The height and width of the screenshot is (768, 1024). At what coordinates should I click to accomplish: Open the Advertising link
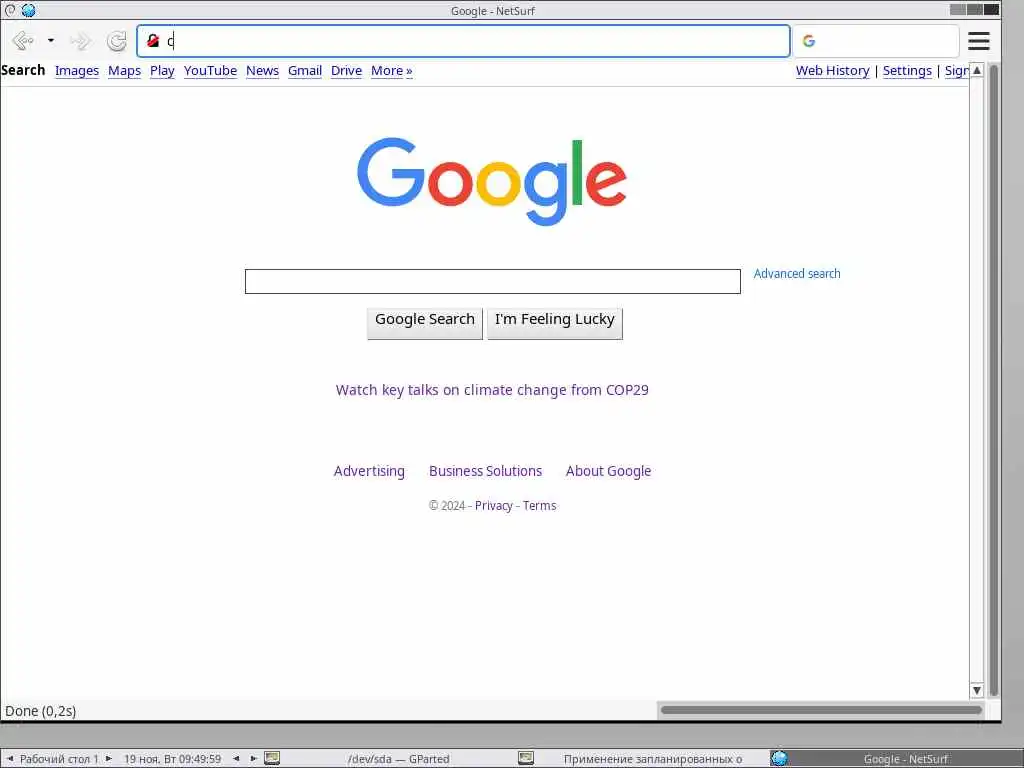pos(369,471)
